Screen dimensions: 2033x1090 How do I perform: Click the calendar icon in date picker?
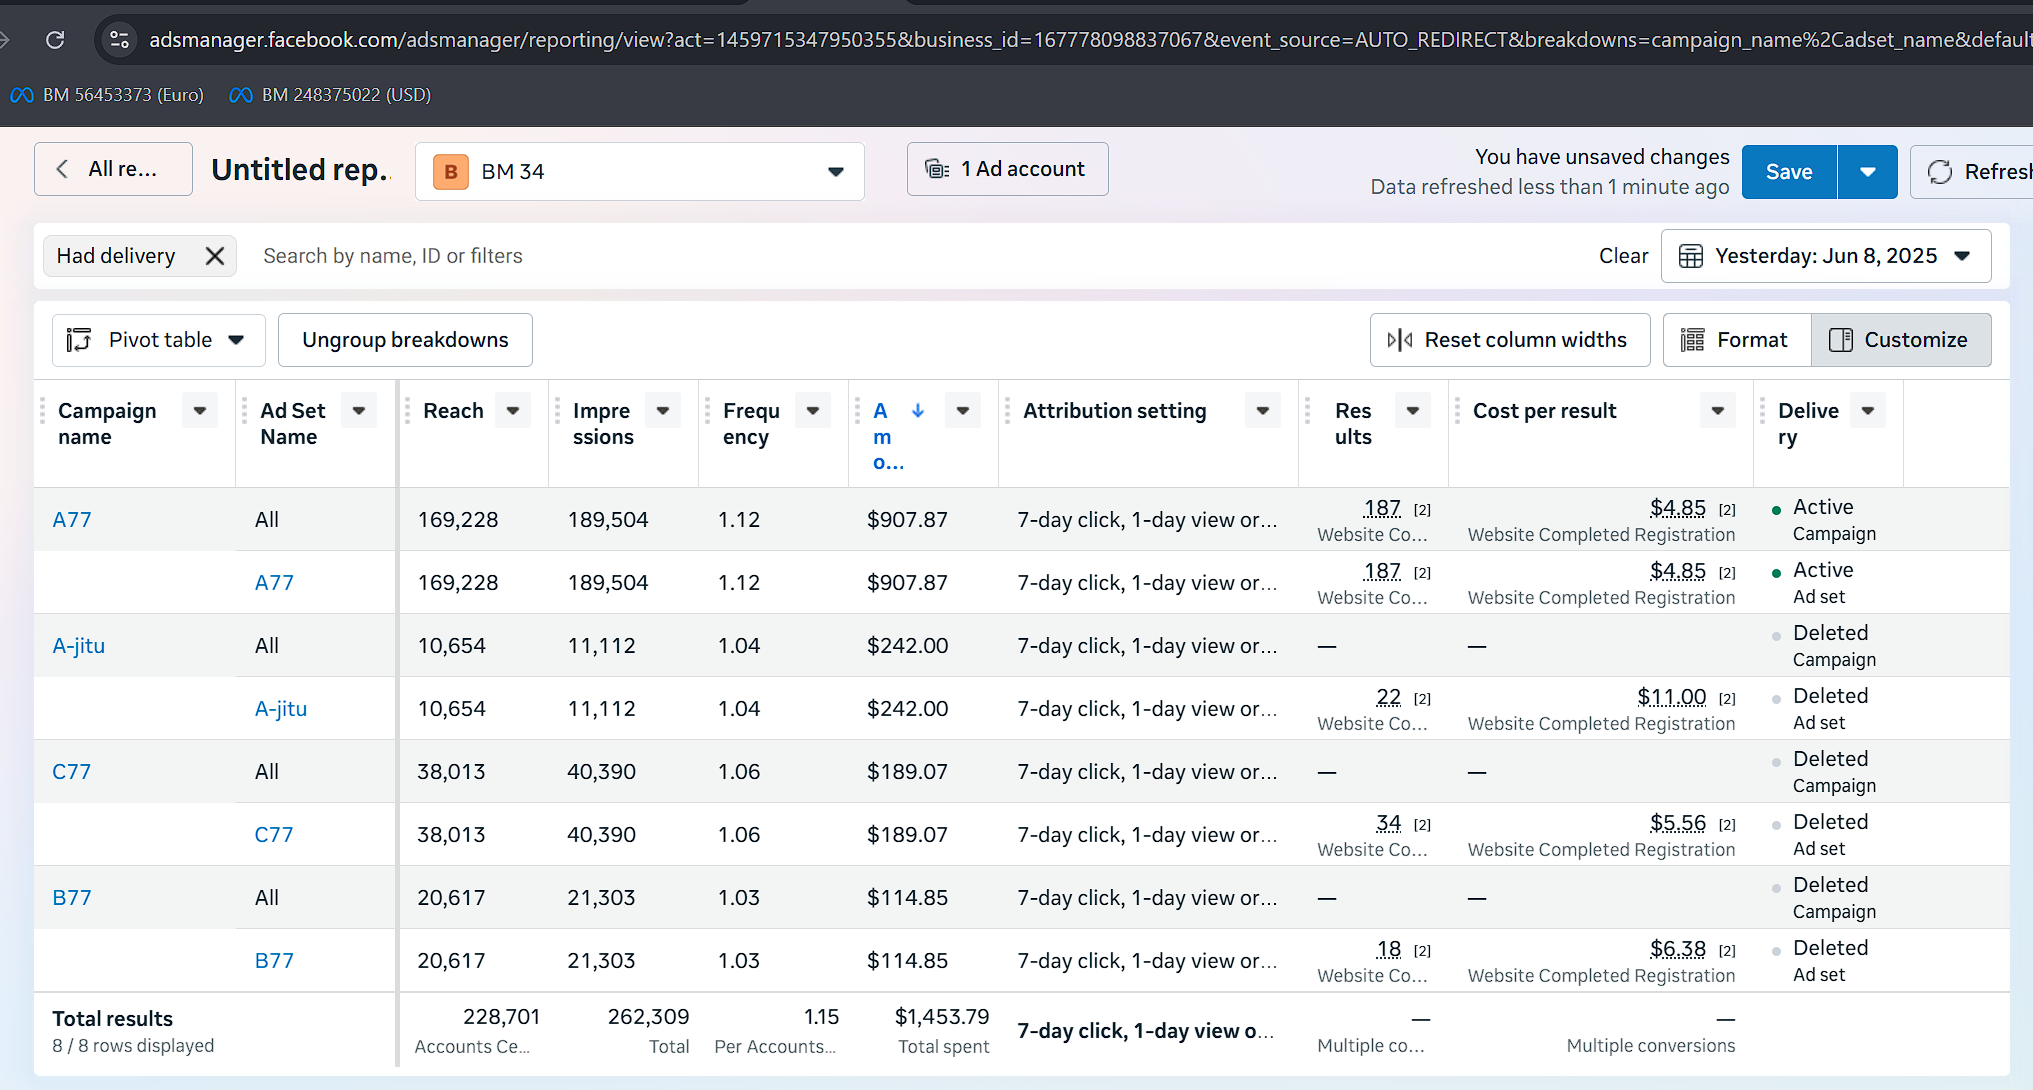(x=1690, y=256)
